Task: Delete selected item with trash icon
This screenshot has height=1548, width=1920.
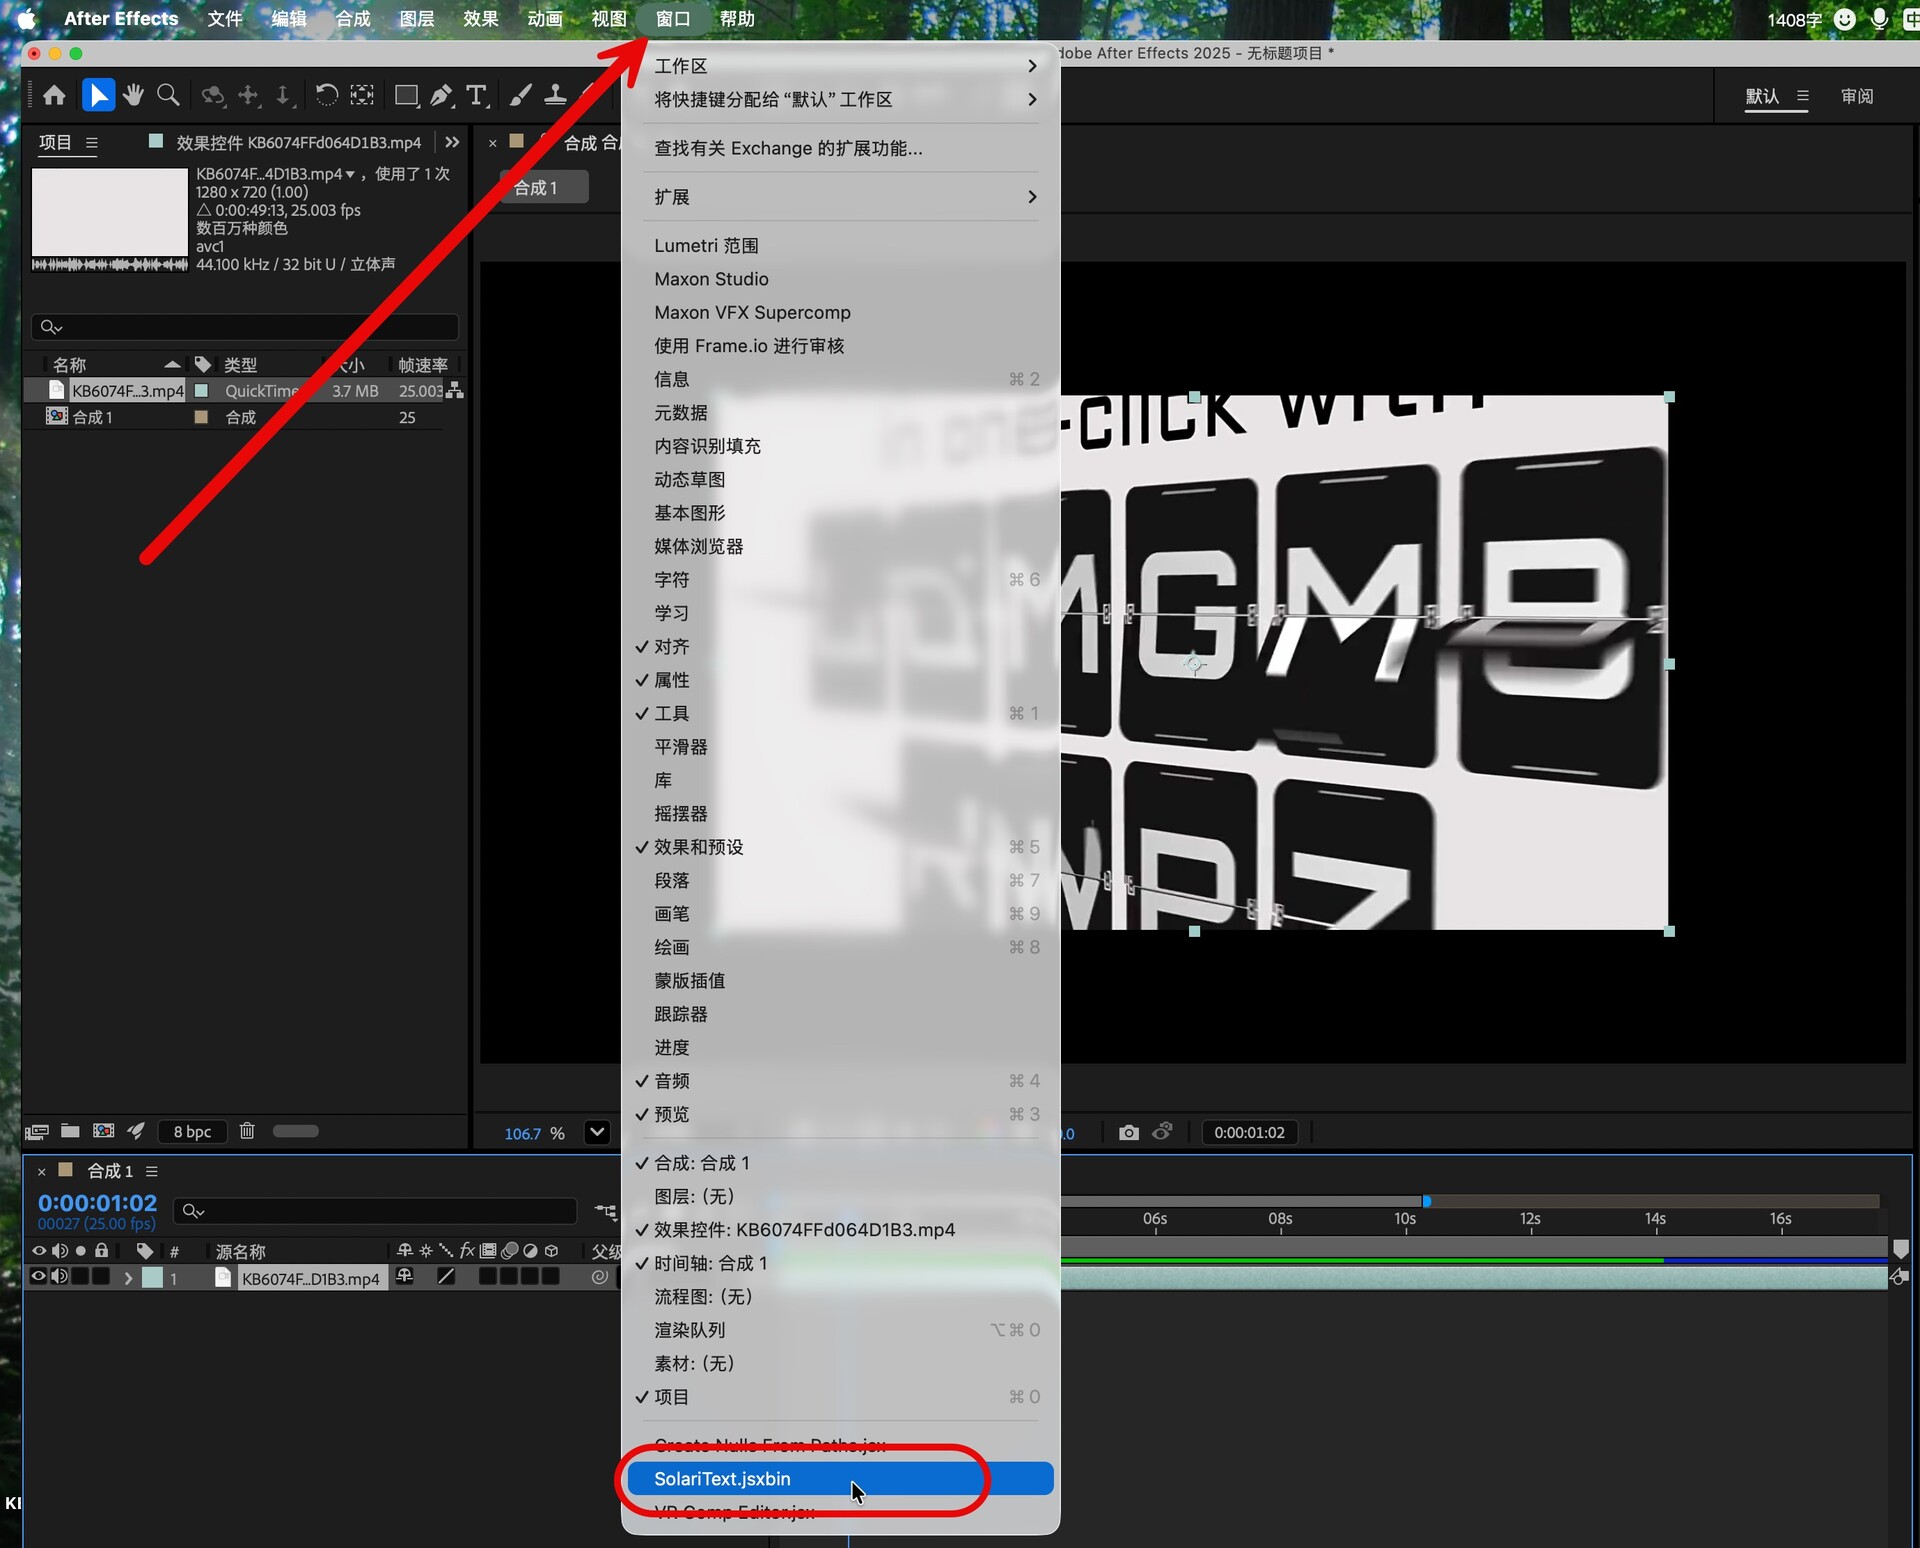Action: 247,1131
